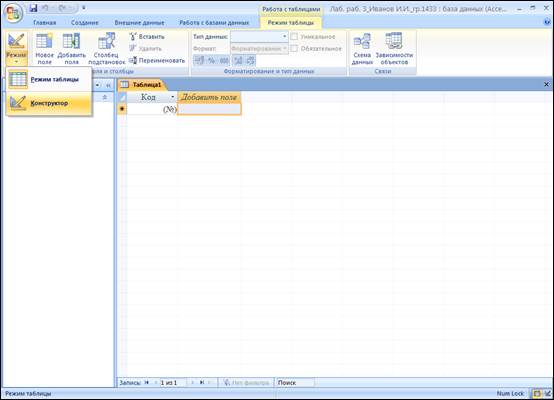Collapse the Режим dropdown arrow
The image size is (554, 400).
[x=16, y=61]
